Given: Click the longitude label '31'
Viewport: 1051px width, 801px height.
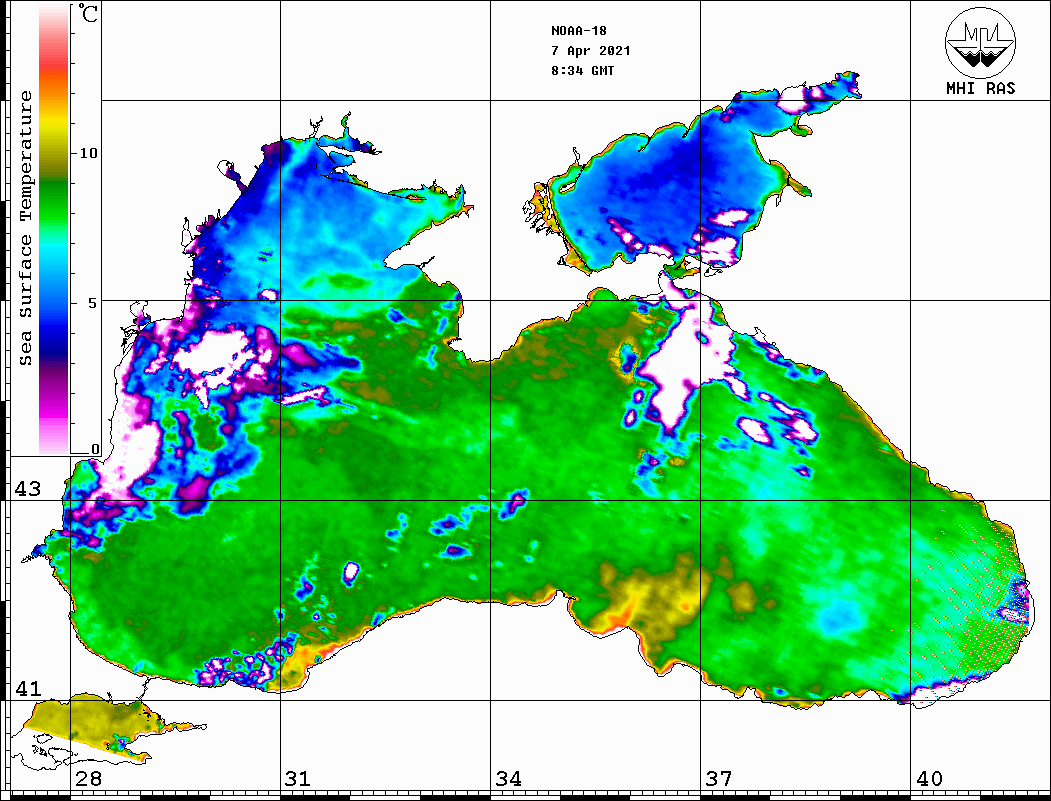Looking at the screenshot, I should 298,778.
